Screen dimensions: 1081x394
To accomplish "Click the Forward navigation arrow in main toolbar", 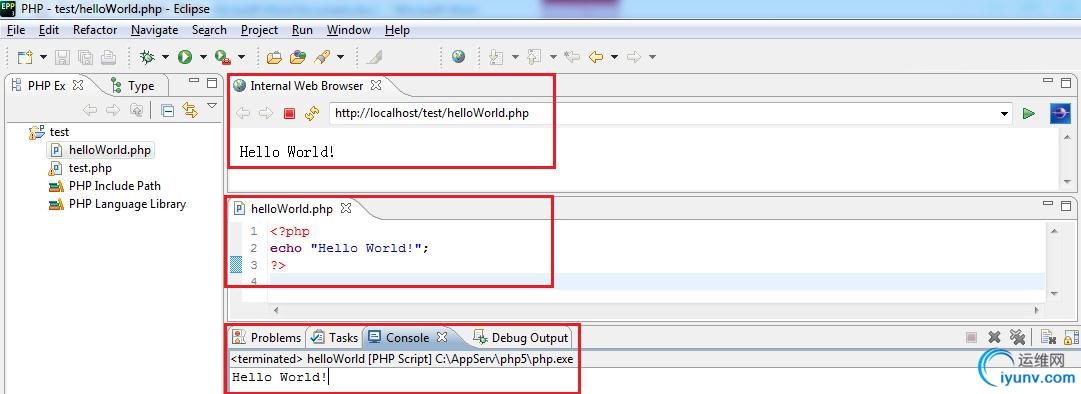I will pyautogui.click(x=634, y=57).
